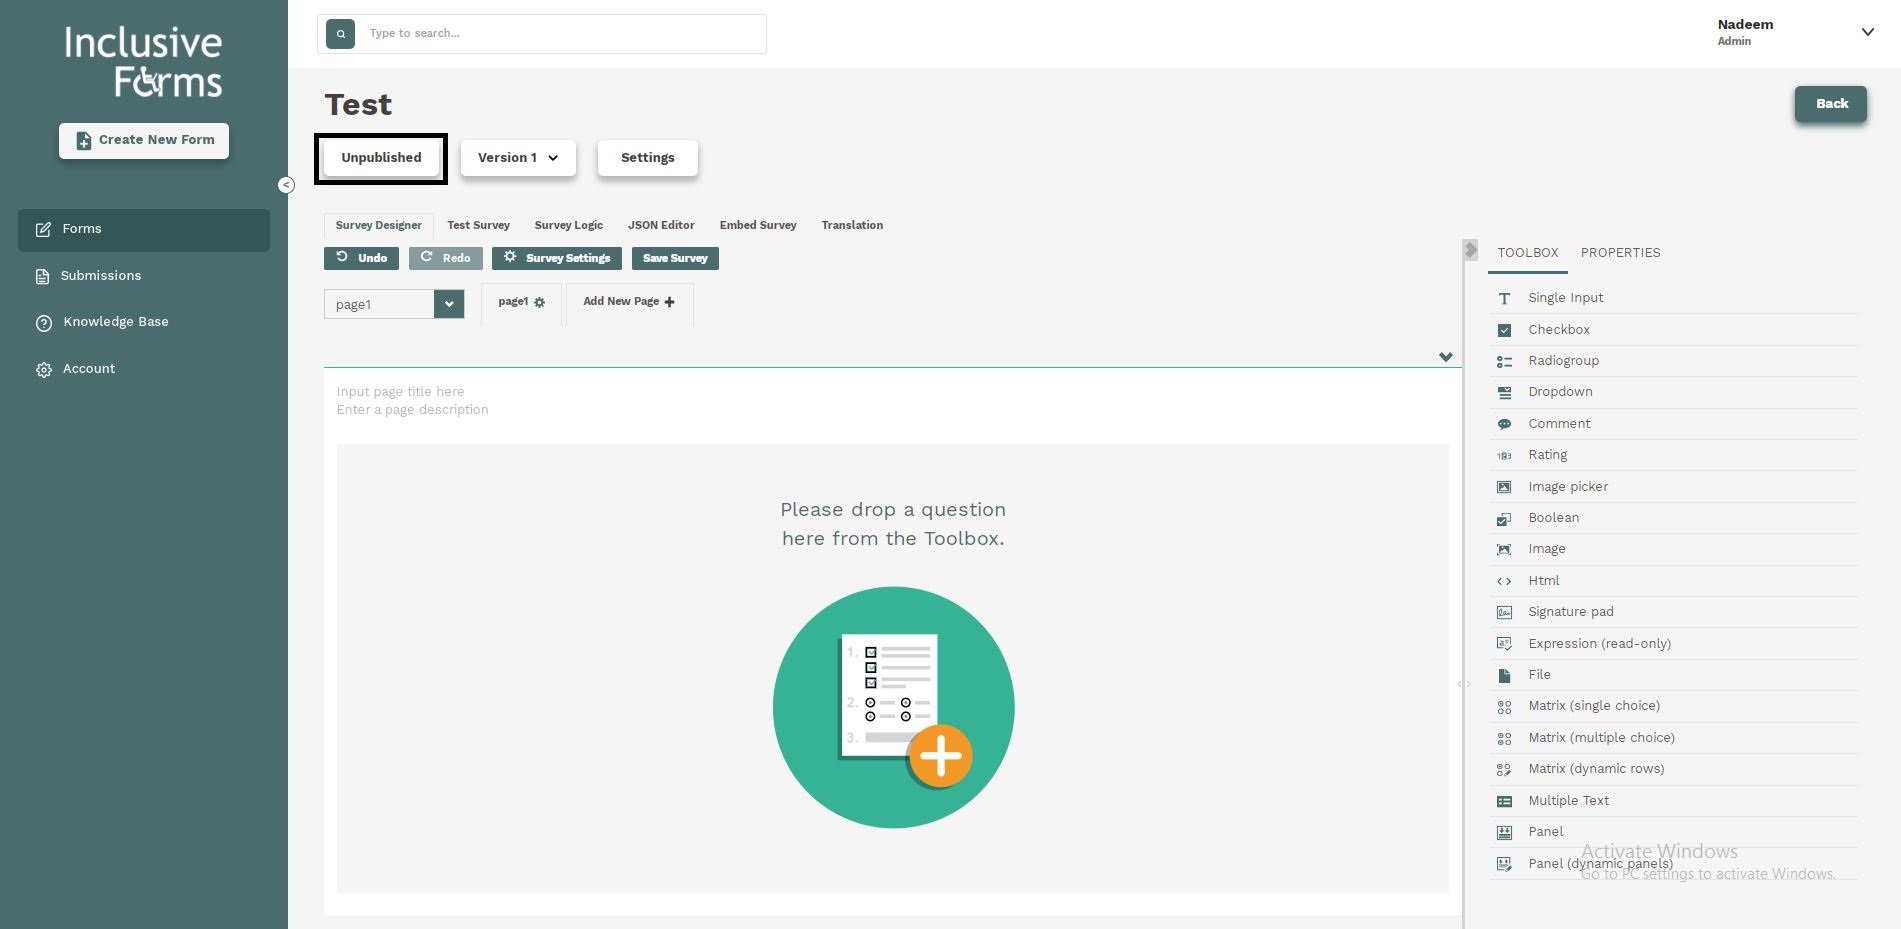Open the search icon in the top bar
The height and width of the screenshot is (929, 1901).
point(340,33)
